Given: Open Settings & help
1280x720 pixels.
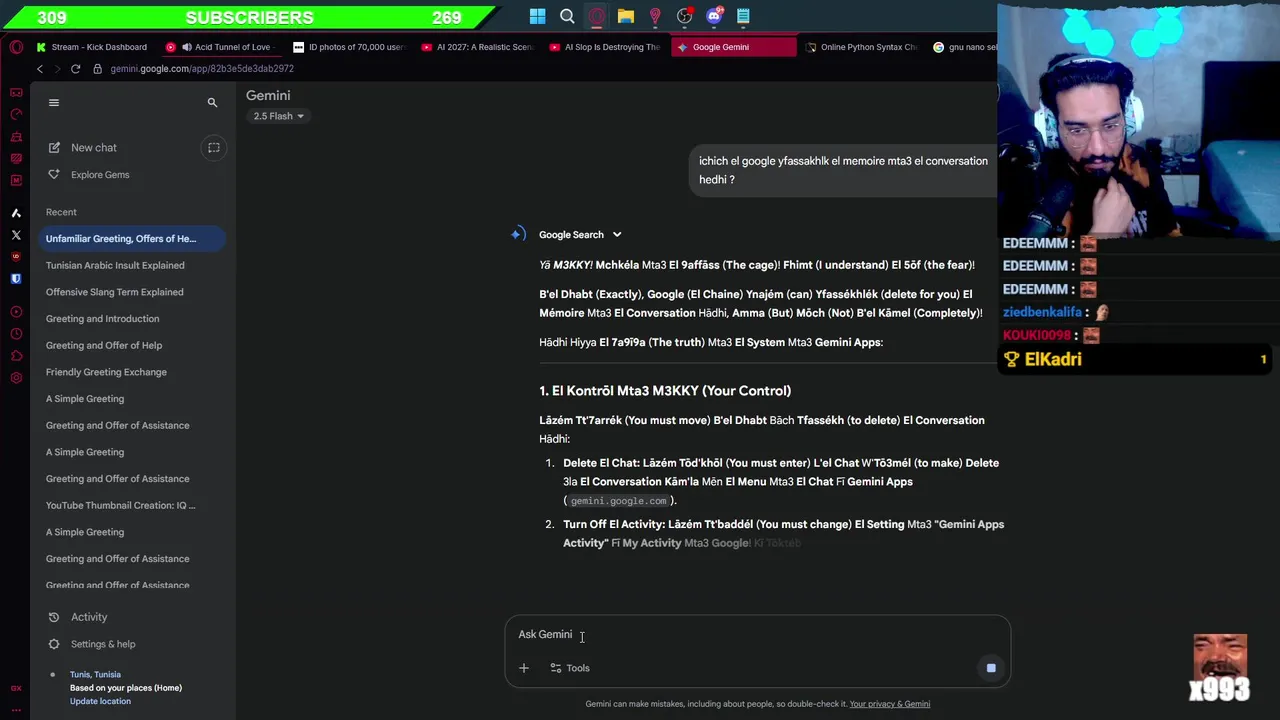Looking at the screenshot, I should (103, 644).
